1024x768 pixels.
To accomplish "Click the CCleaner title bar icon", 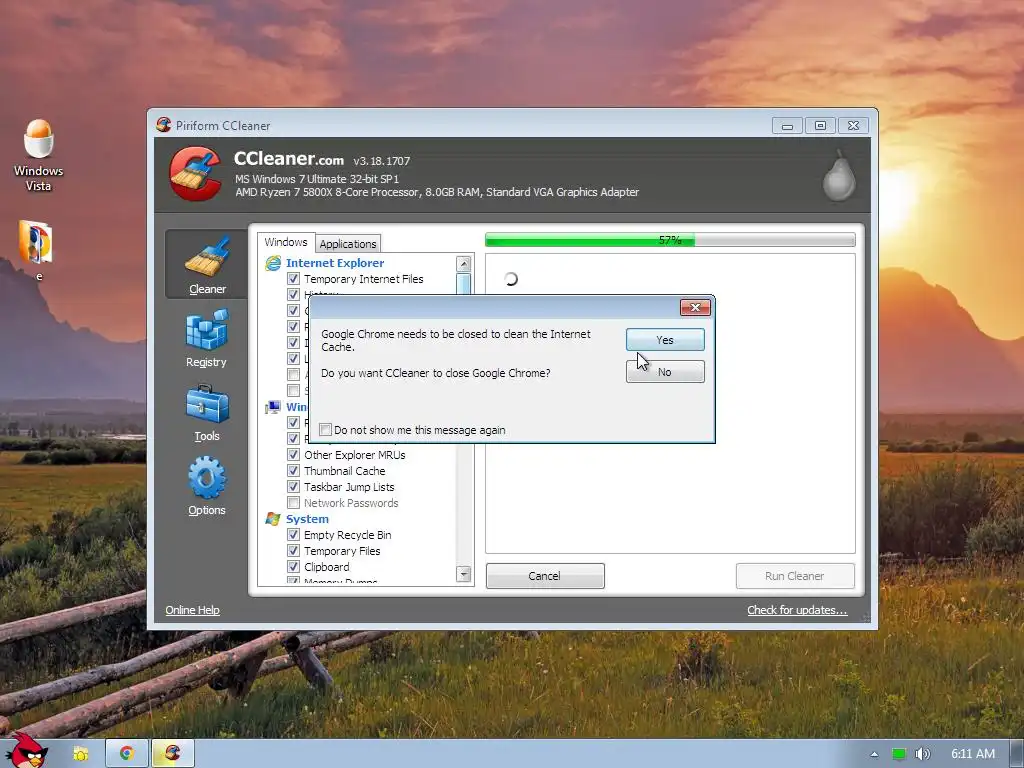I will (x=163, y=125).
